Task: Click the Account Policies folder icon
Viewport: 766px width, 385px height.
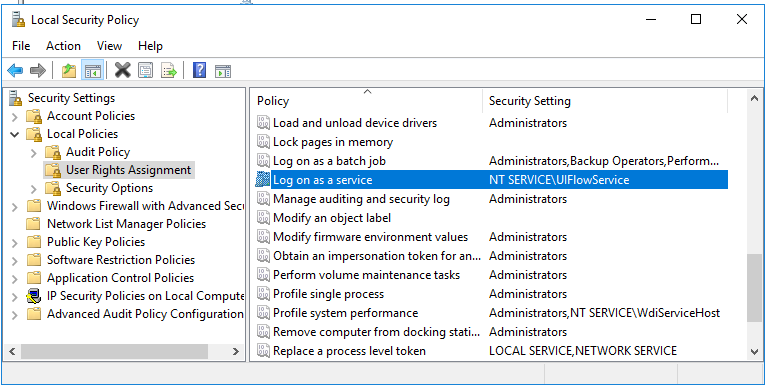Action: pyautogui.click(x=35, y=116)
